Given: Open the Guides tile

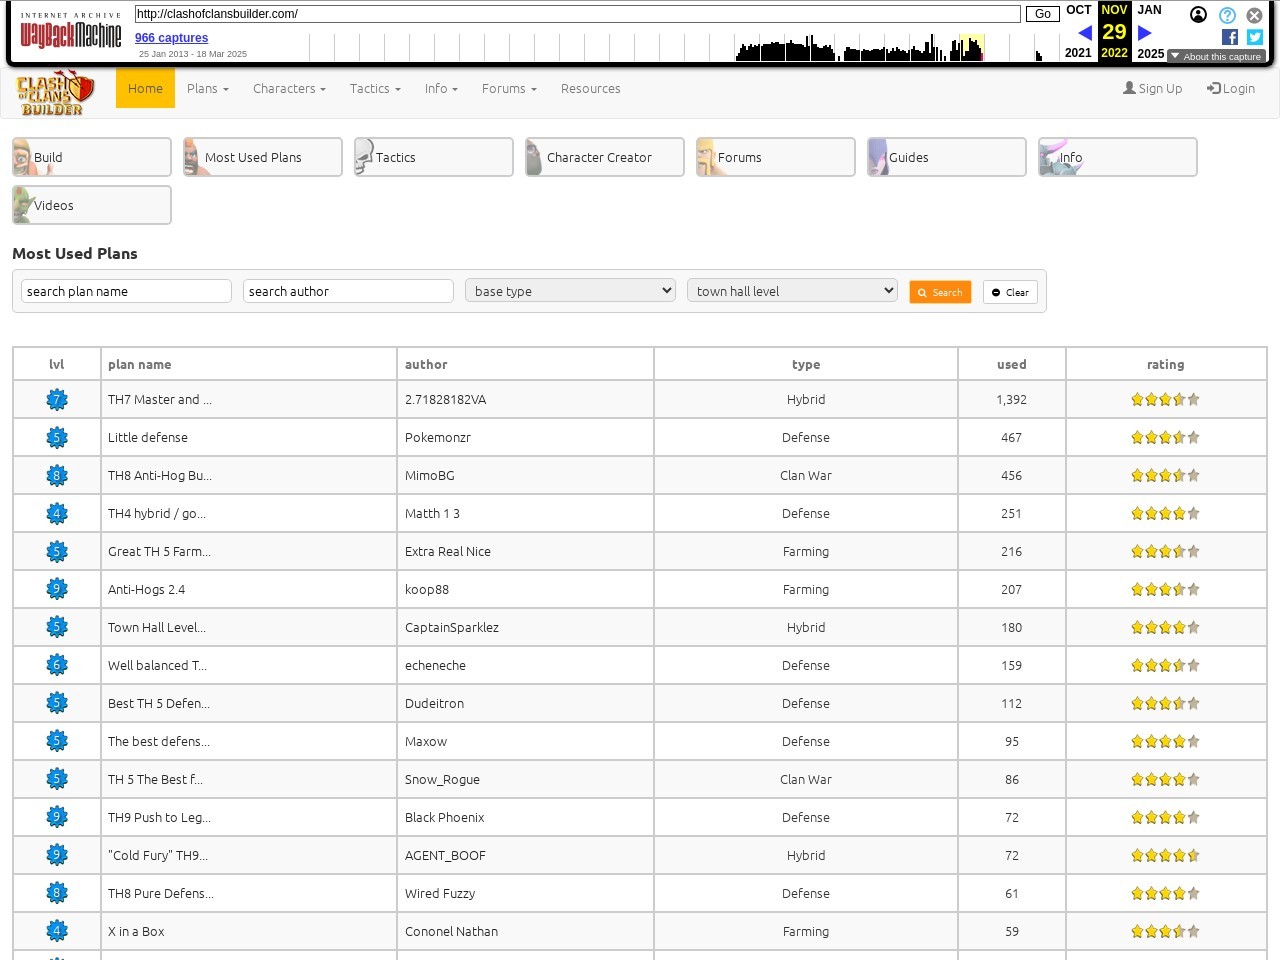Looking at the screenshot, I should (947, 157).
